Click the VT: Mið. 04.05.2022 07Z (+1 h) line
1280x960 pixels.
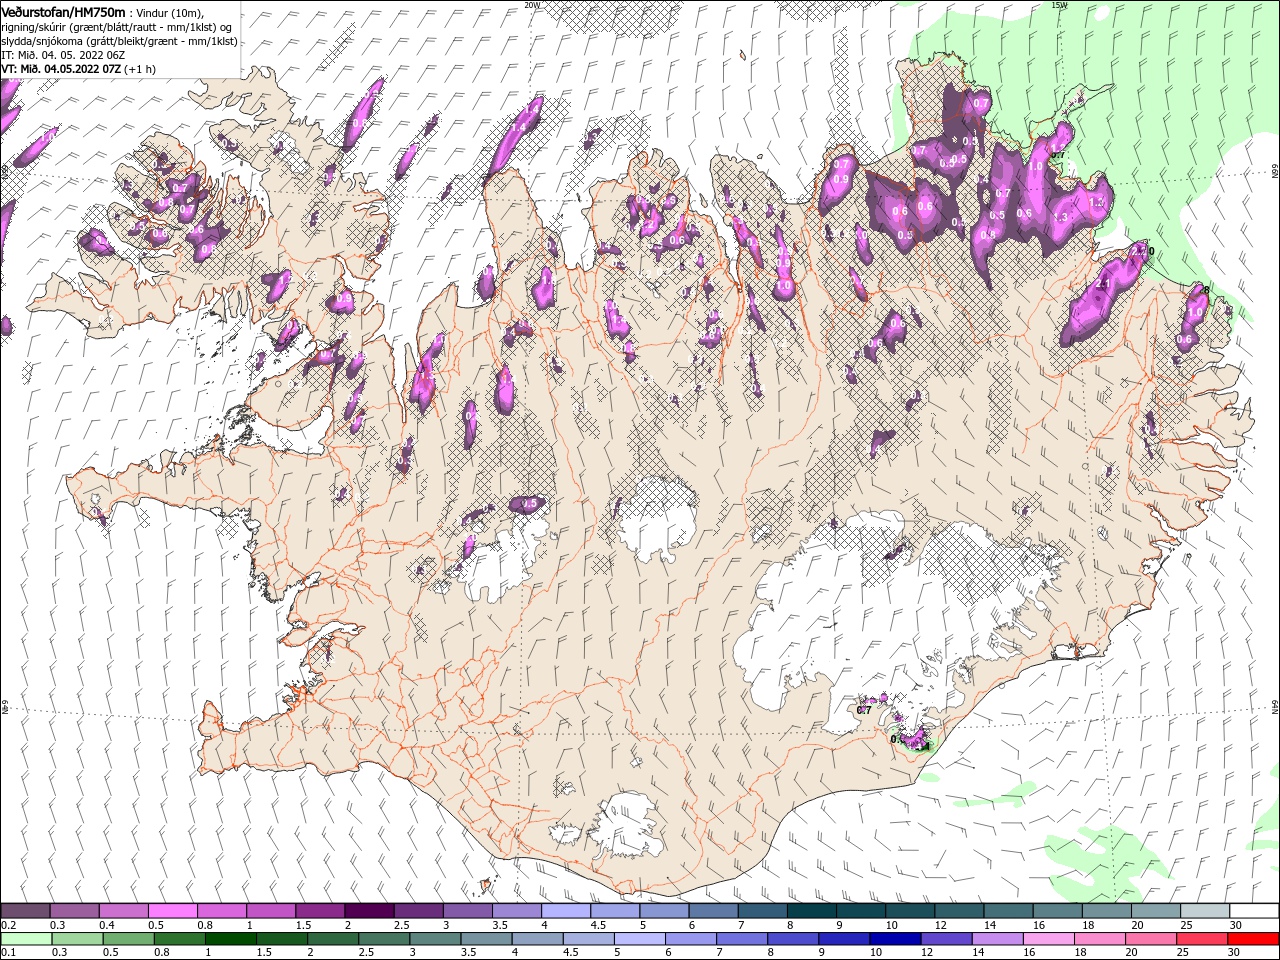pos(78,69)
